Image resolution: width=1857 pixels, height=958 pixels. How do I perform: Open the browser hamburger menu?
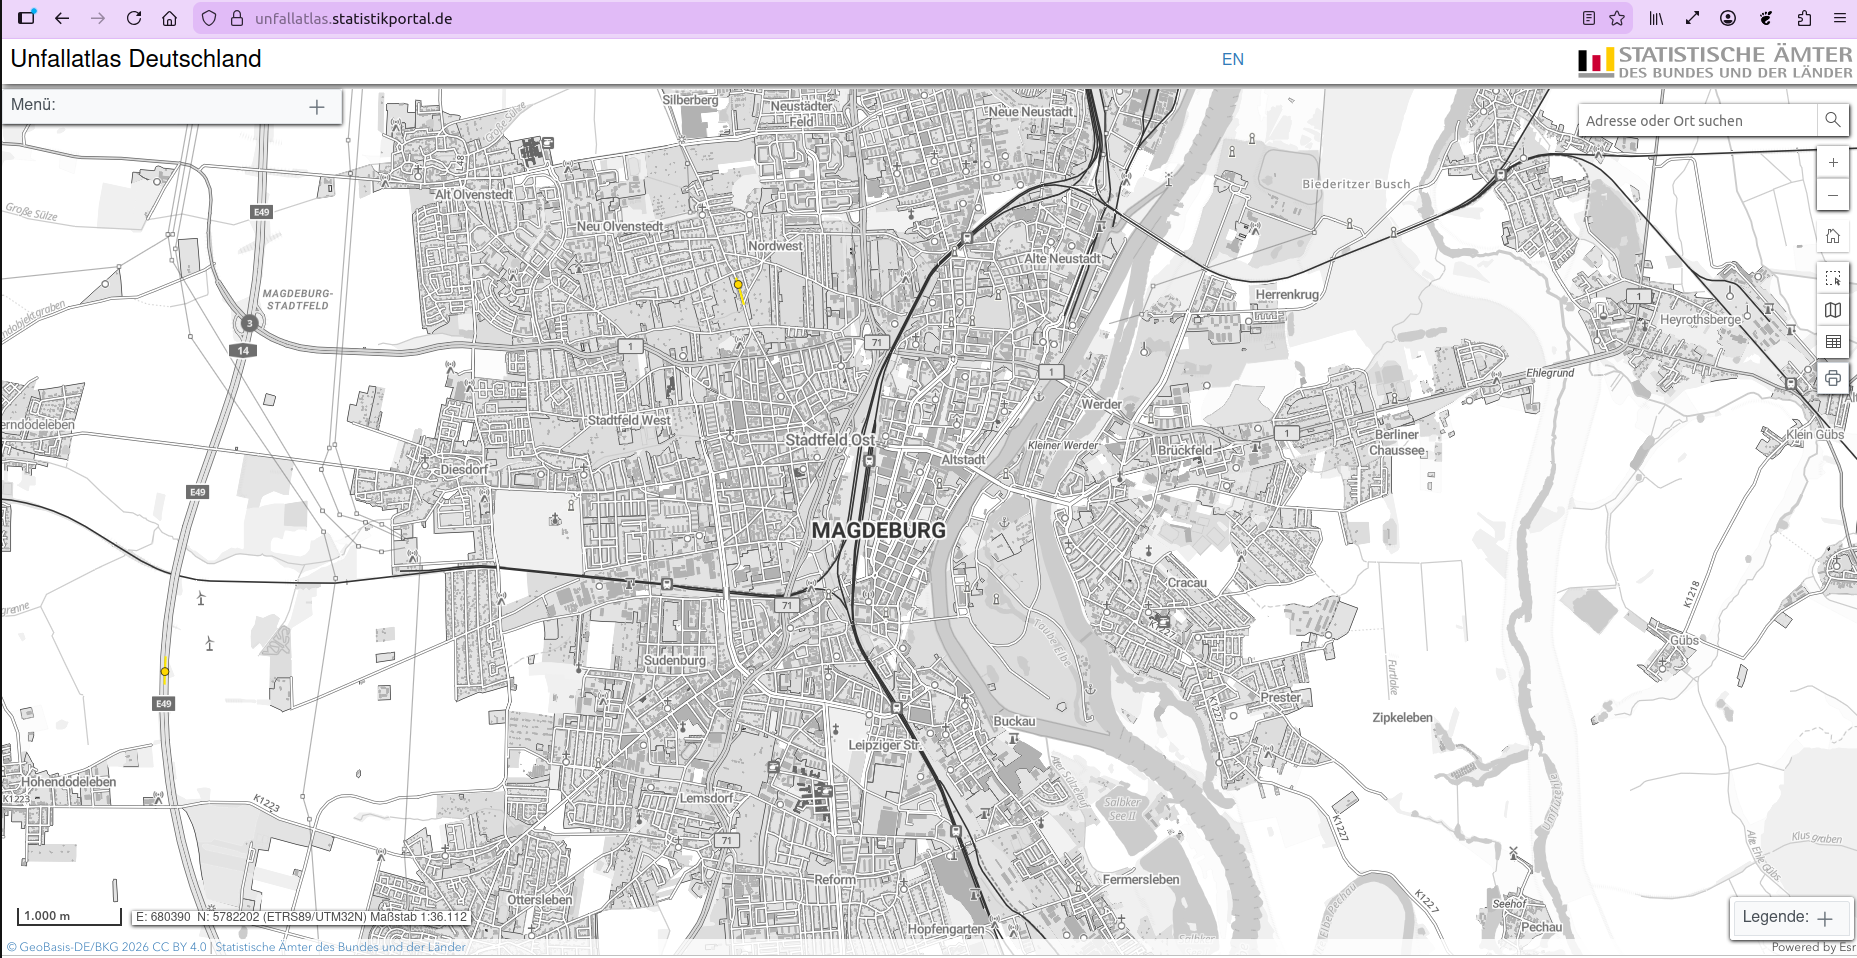[1839, 18]
